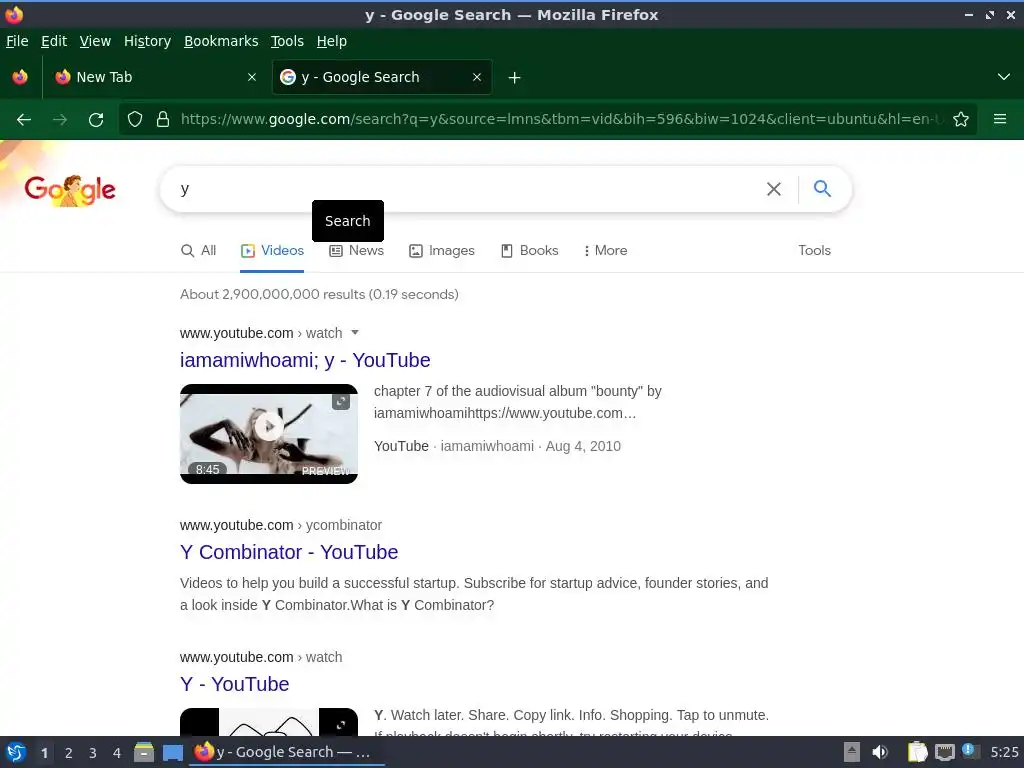This screenshot has width=1024, height=768.
Task: Clear the Google search box text
Action: click(774, 189)
